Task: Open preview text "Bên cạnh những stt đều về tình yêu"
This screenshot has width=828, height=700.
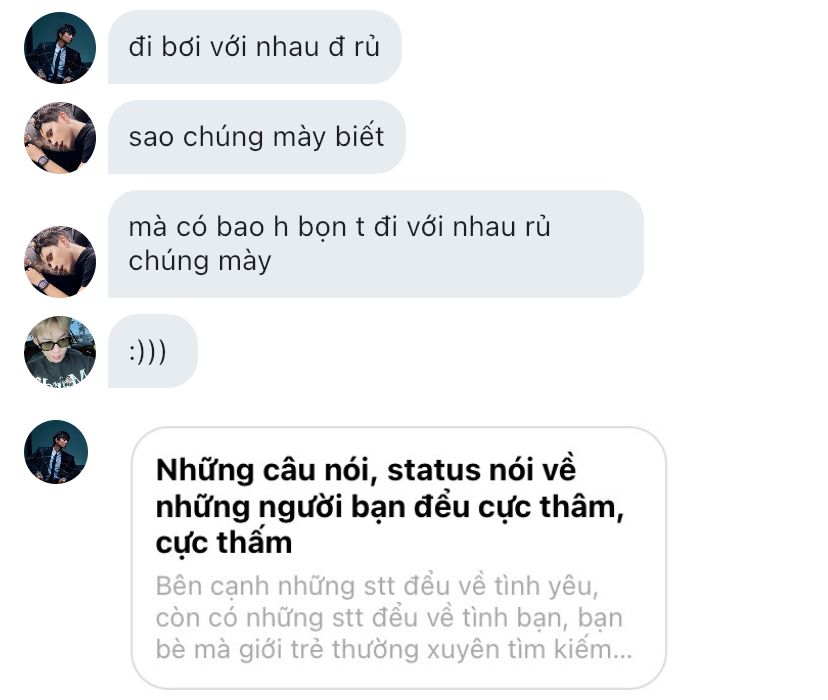Action: point(377,586)
